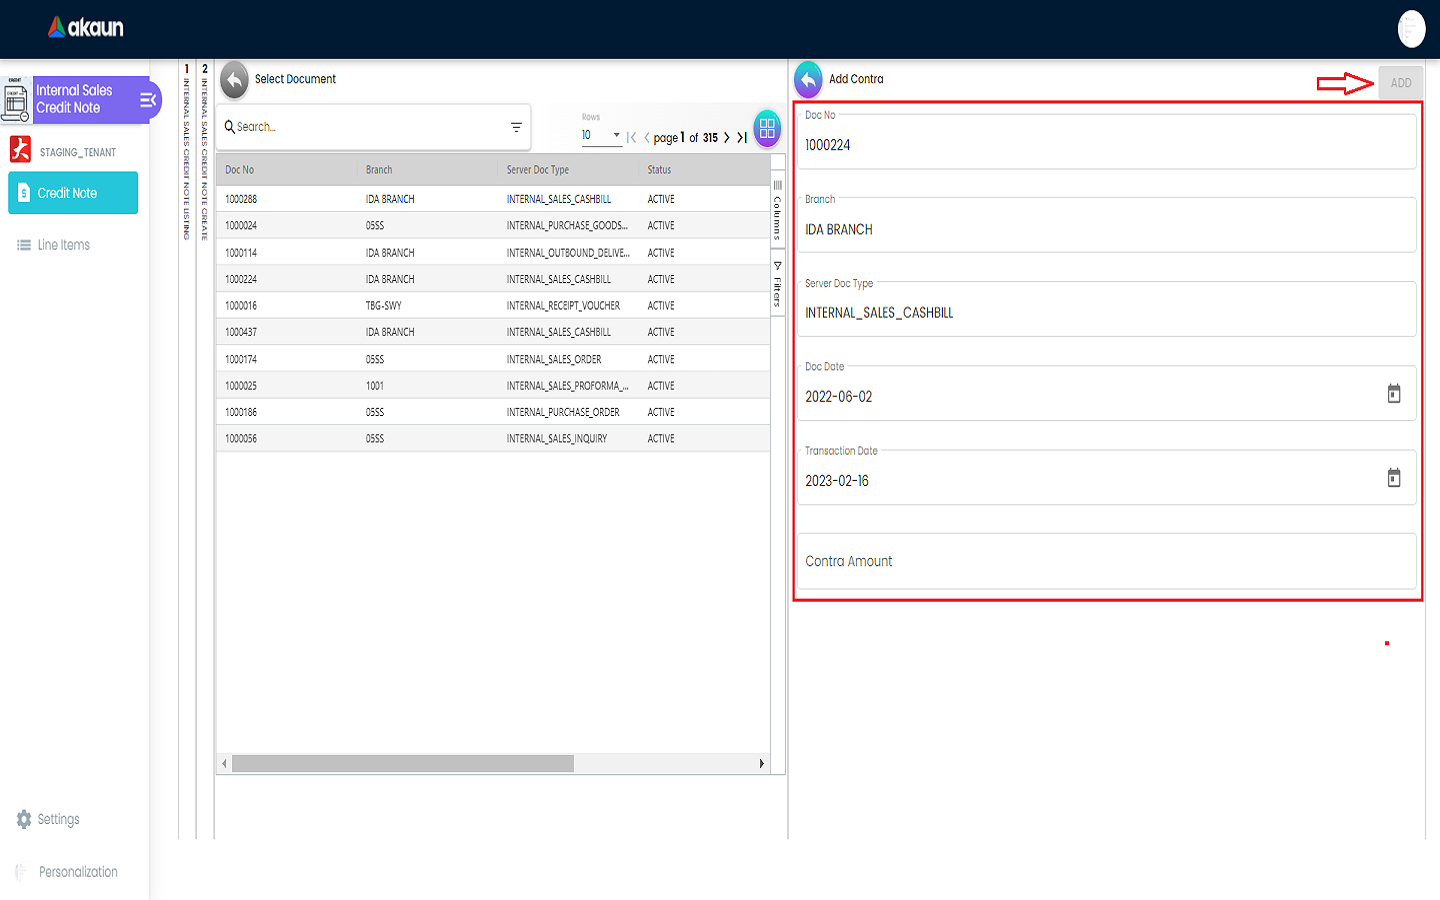Open the search filter options icon

[516, 127]
